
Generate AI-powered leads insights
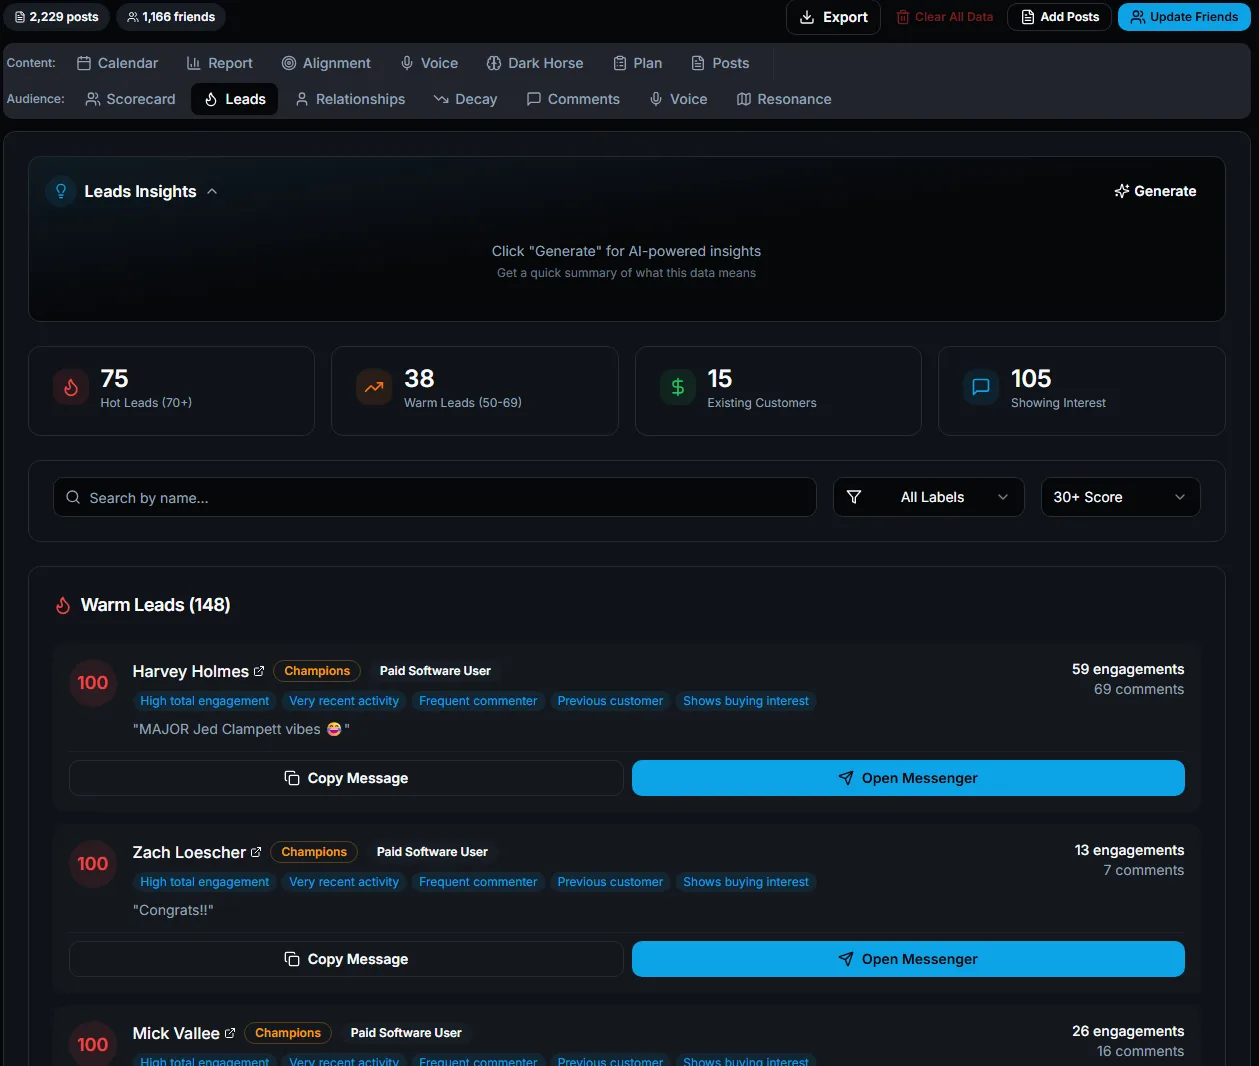pyautogui.click(x=1155, y=191)
